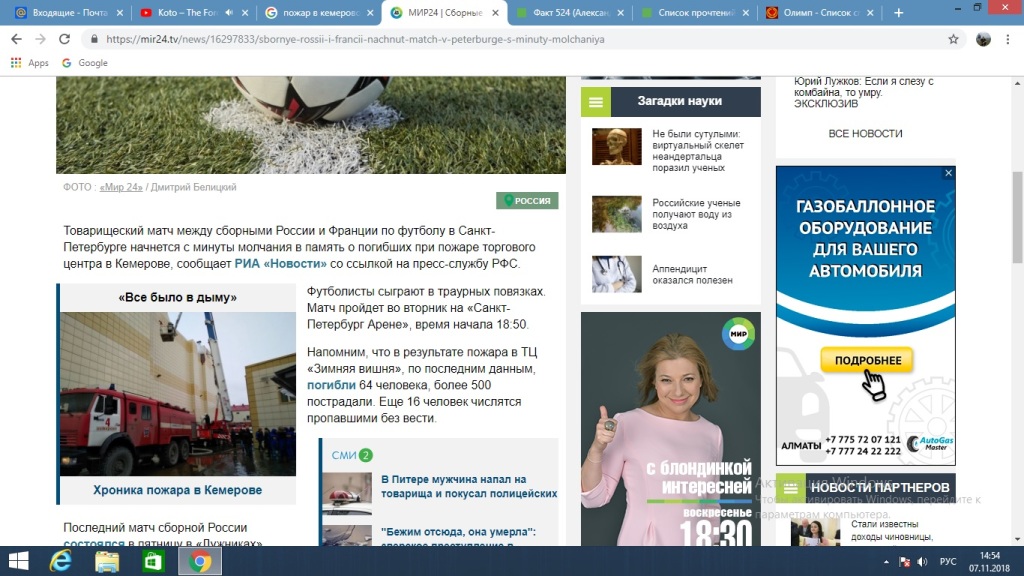Open volume control in tray
The height and width of the screenshot is (576, 1024).
pyautogui.click(x=922, y=562)
